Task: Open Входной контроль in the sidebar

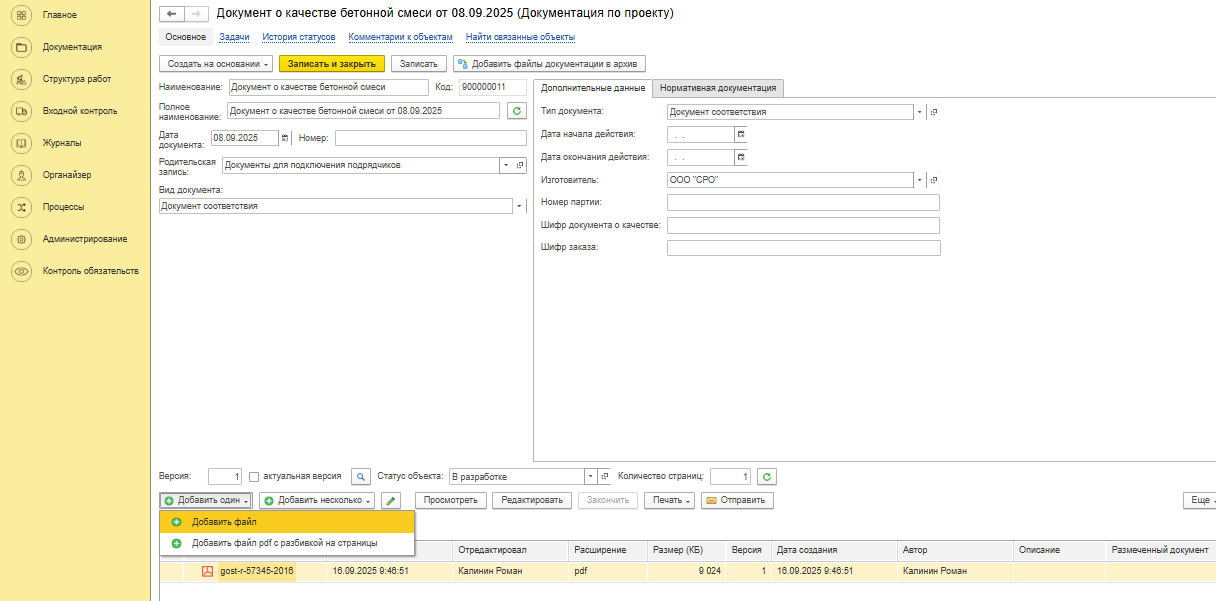Action: click(x=79, y=111)
